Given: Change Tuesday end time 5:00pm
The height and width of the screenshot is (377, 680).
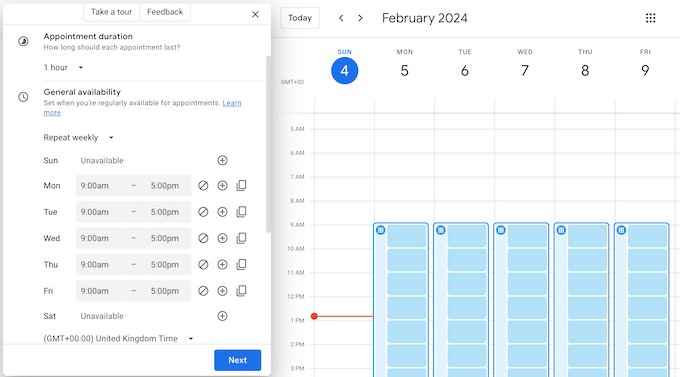Looking at the screenshot, I should [x=168, y=212].
